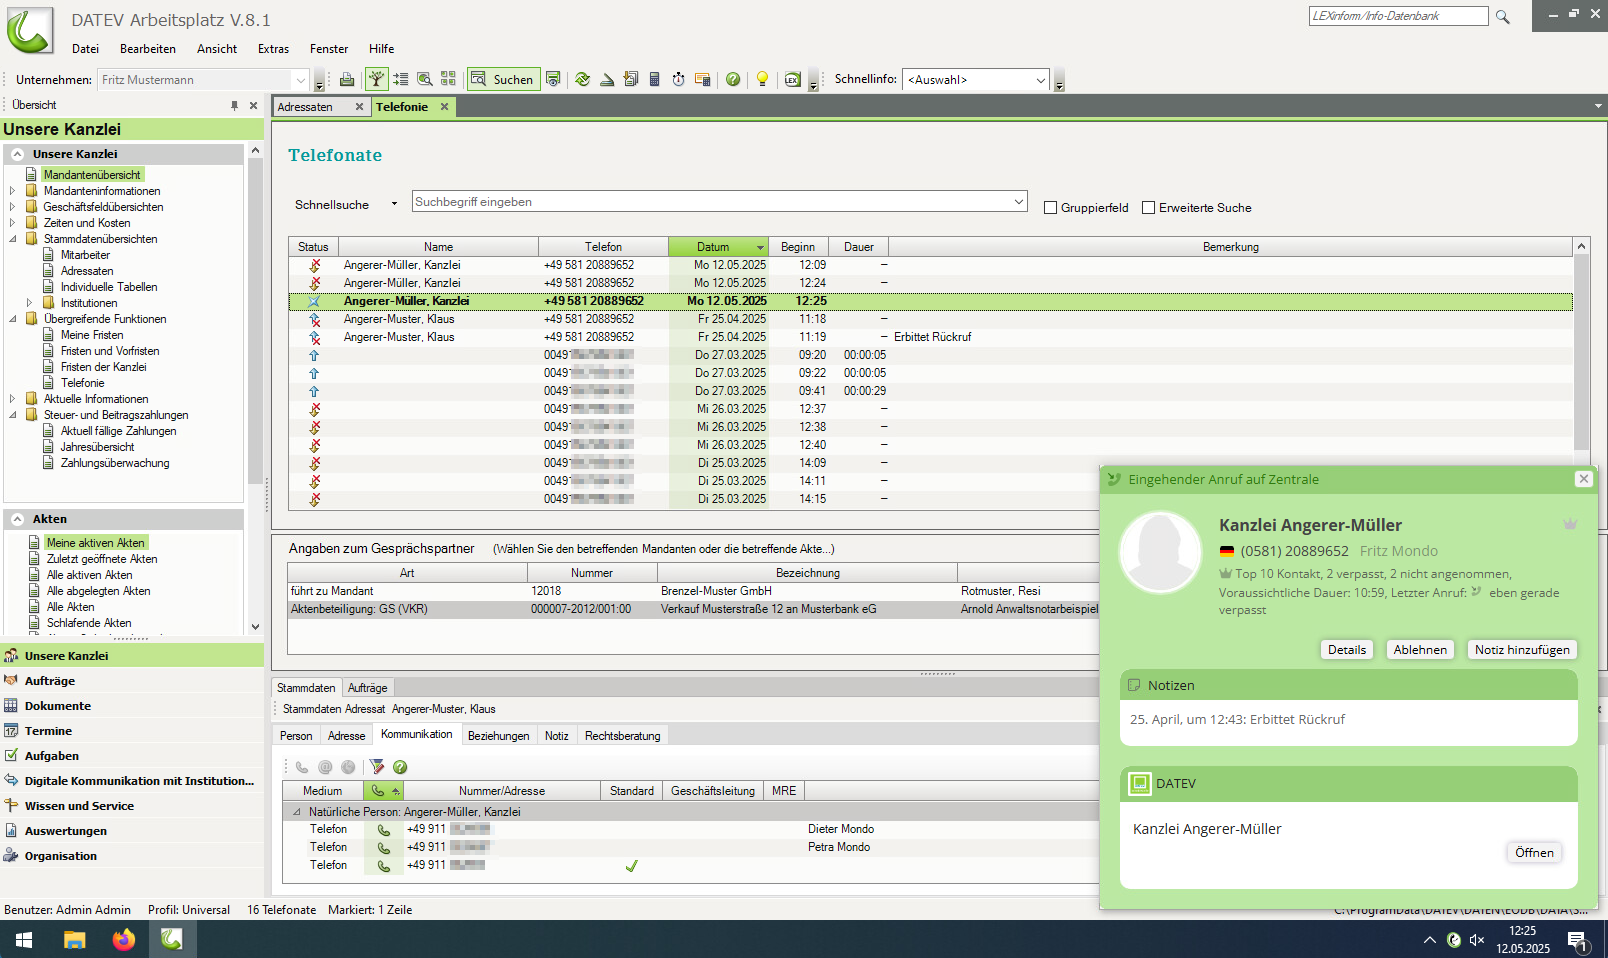Click the stopwatch timer icon in the toolbar
1608x958 pixels.
click(x=679, y=79)
